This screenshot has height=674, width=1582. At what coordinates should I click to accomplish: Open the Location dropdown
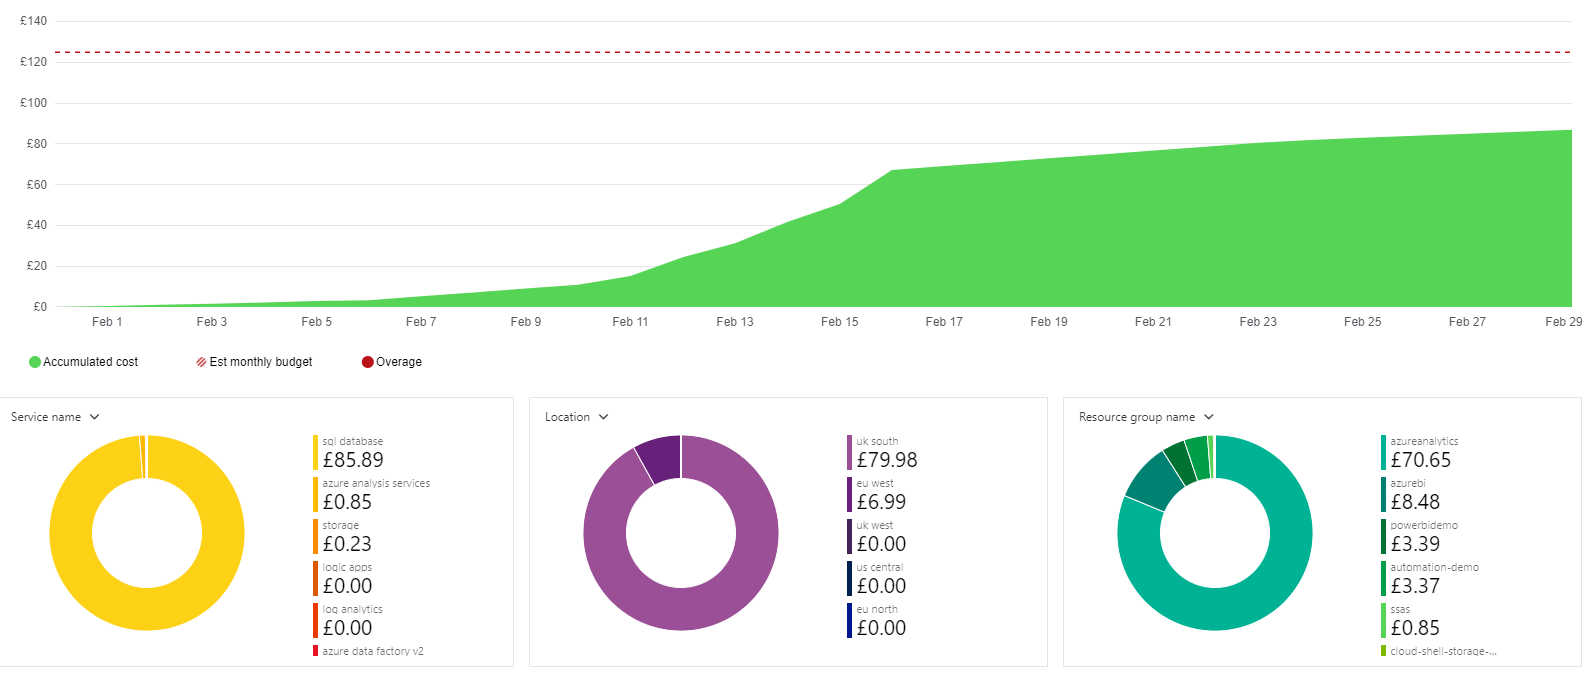point(577,417)
